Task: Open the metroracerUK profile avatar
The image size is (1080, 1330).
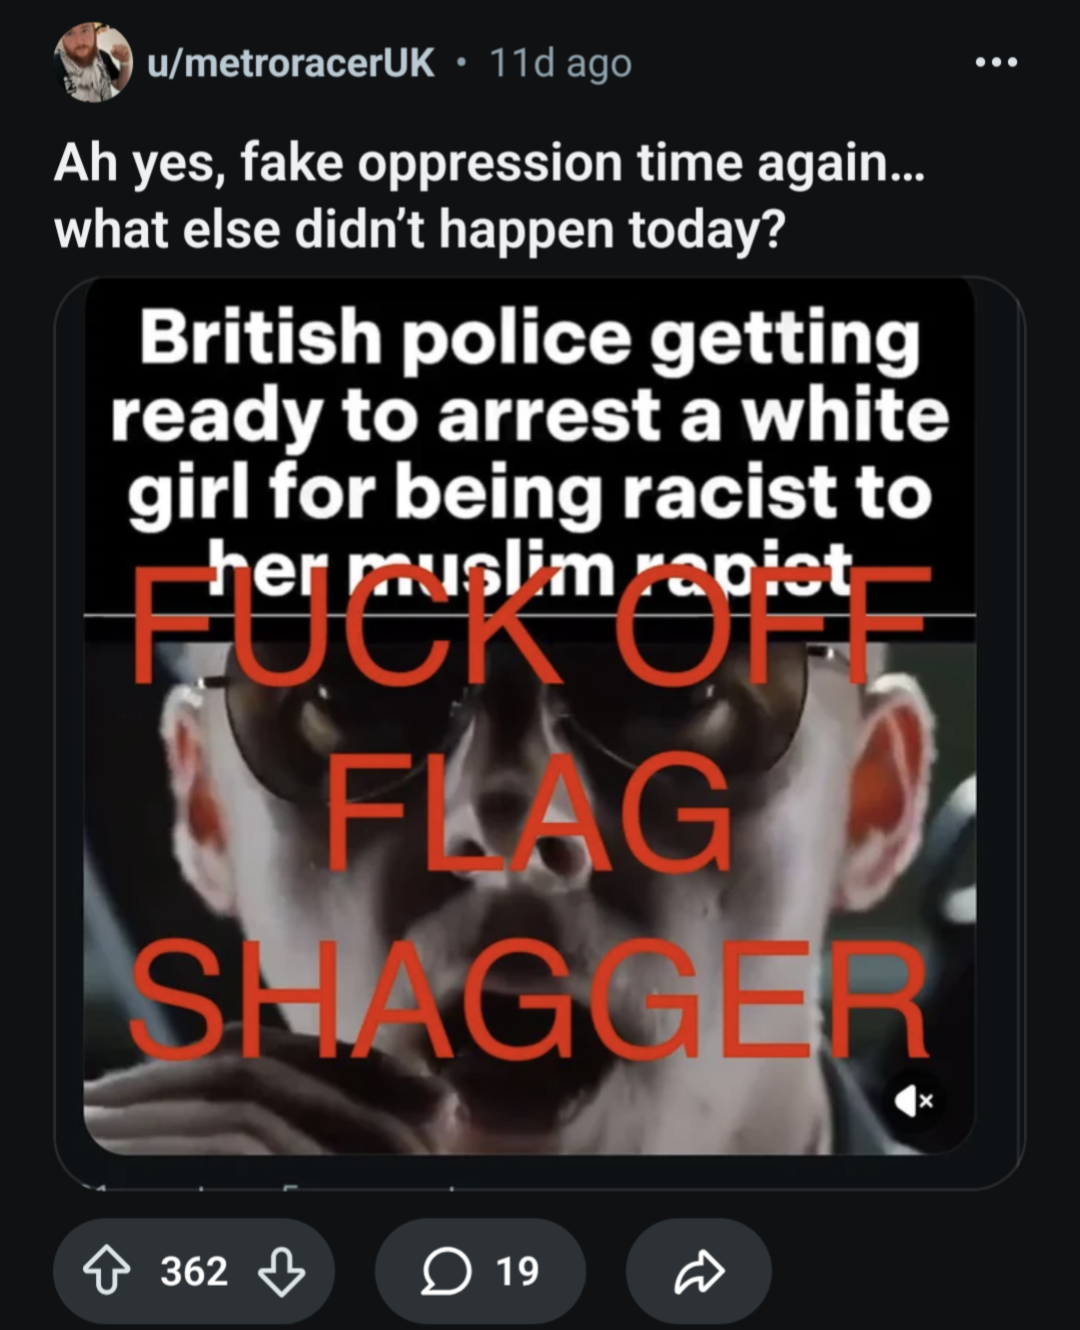Action: (x=93, y=62)
